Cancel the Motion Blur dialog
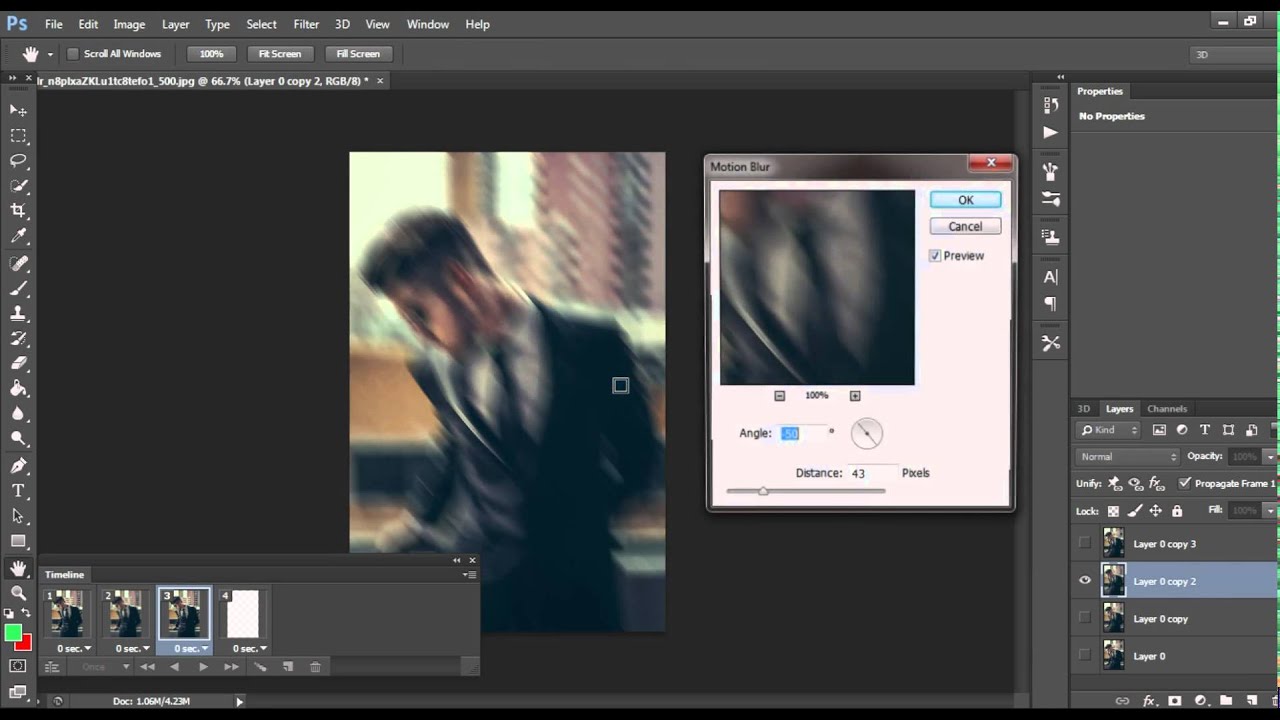1280x720 pixels. pyautogui.click(x=965, y=226)
